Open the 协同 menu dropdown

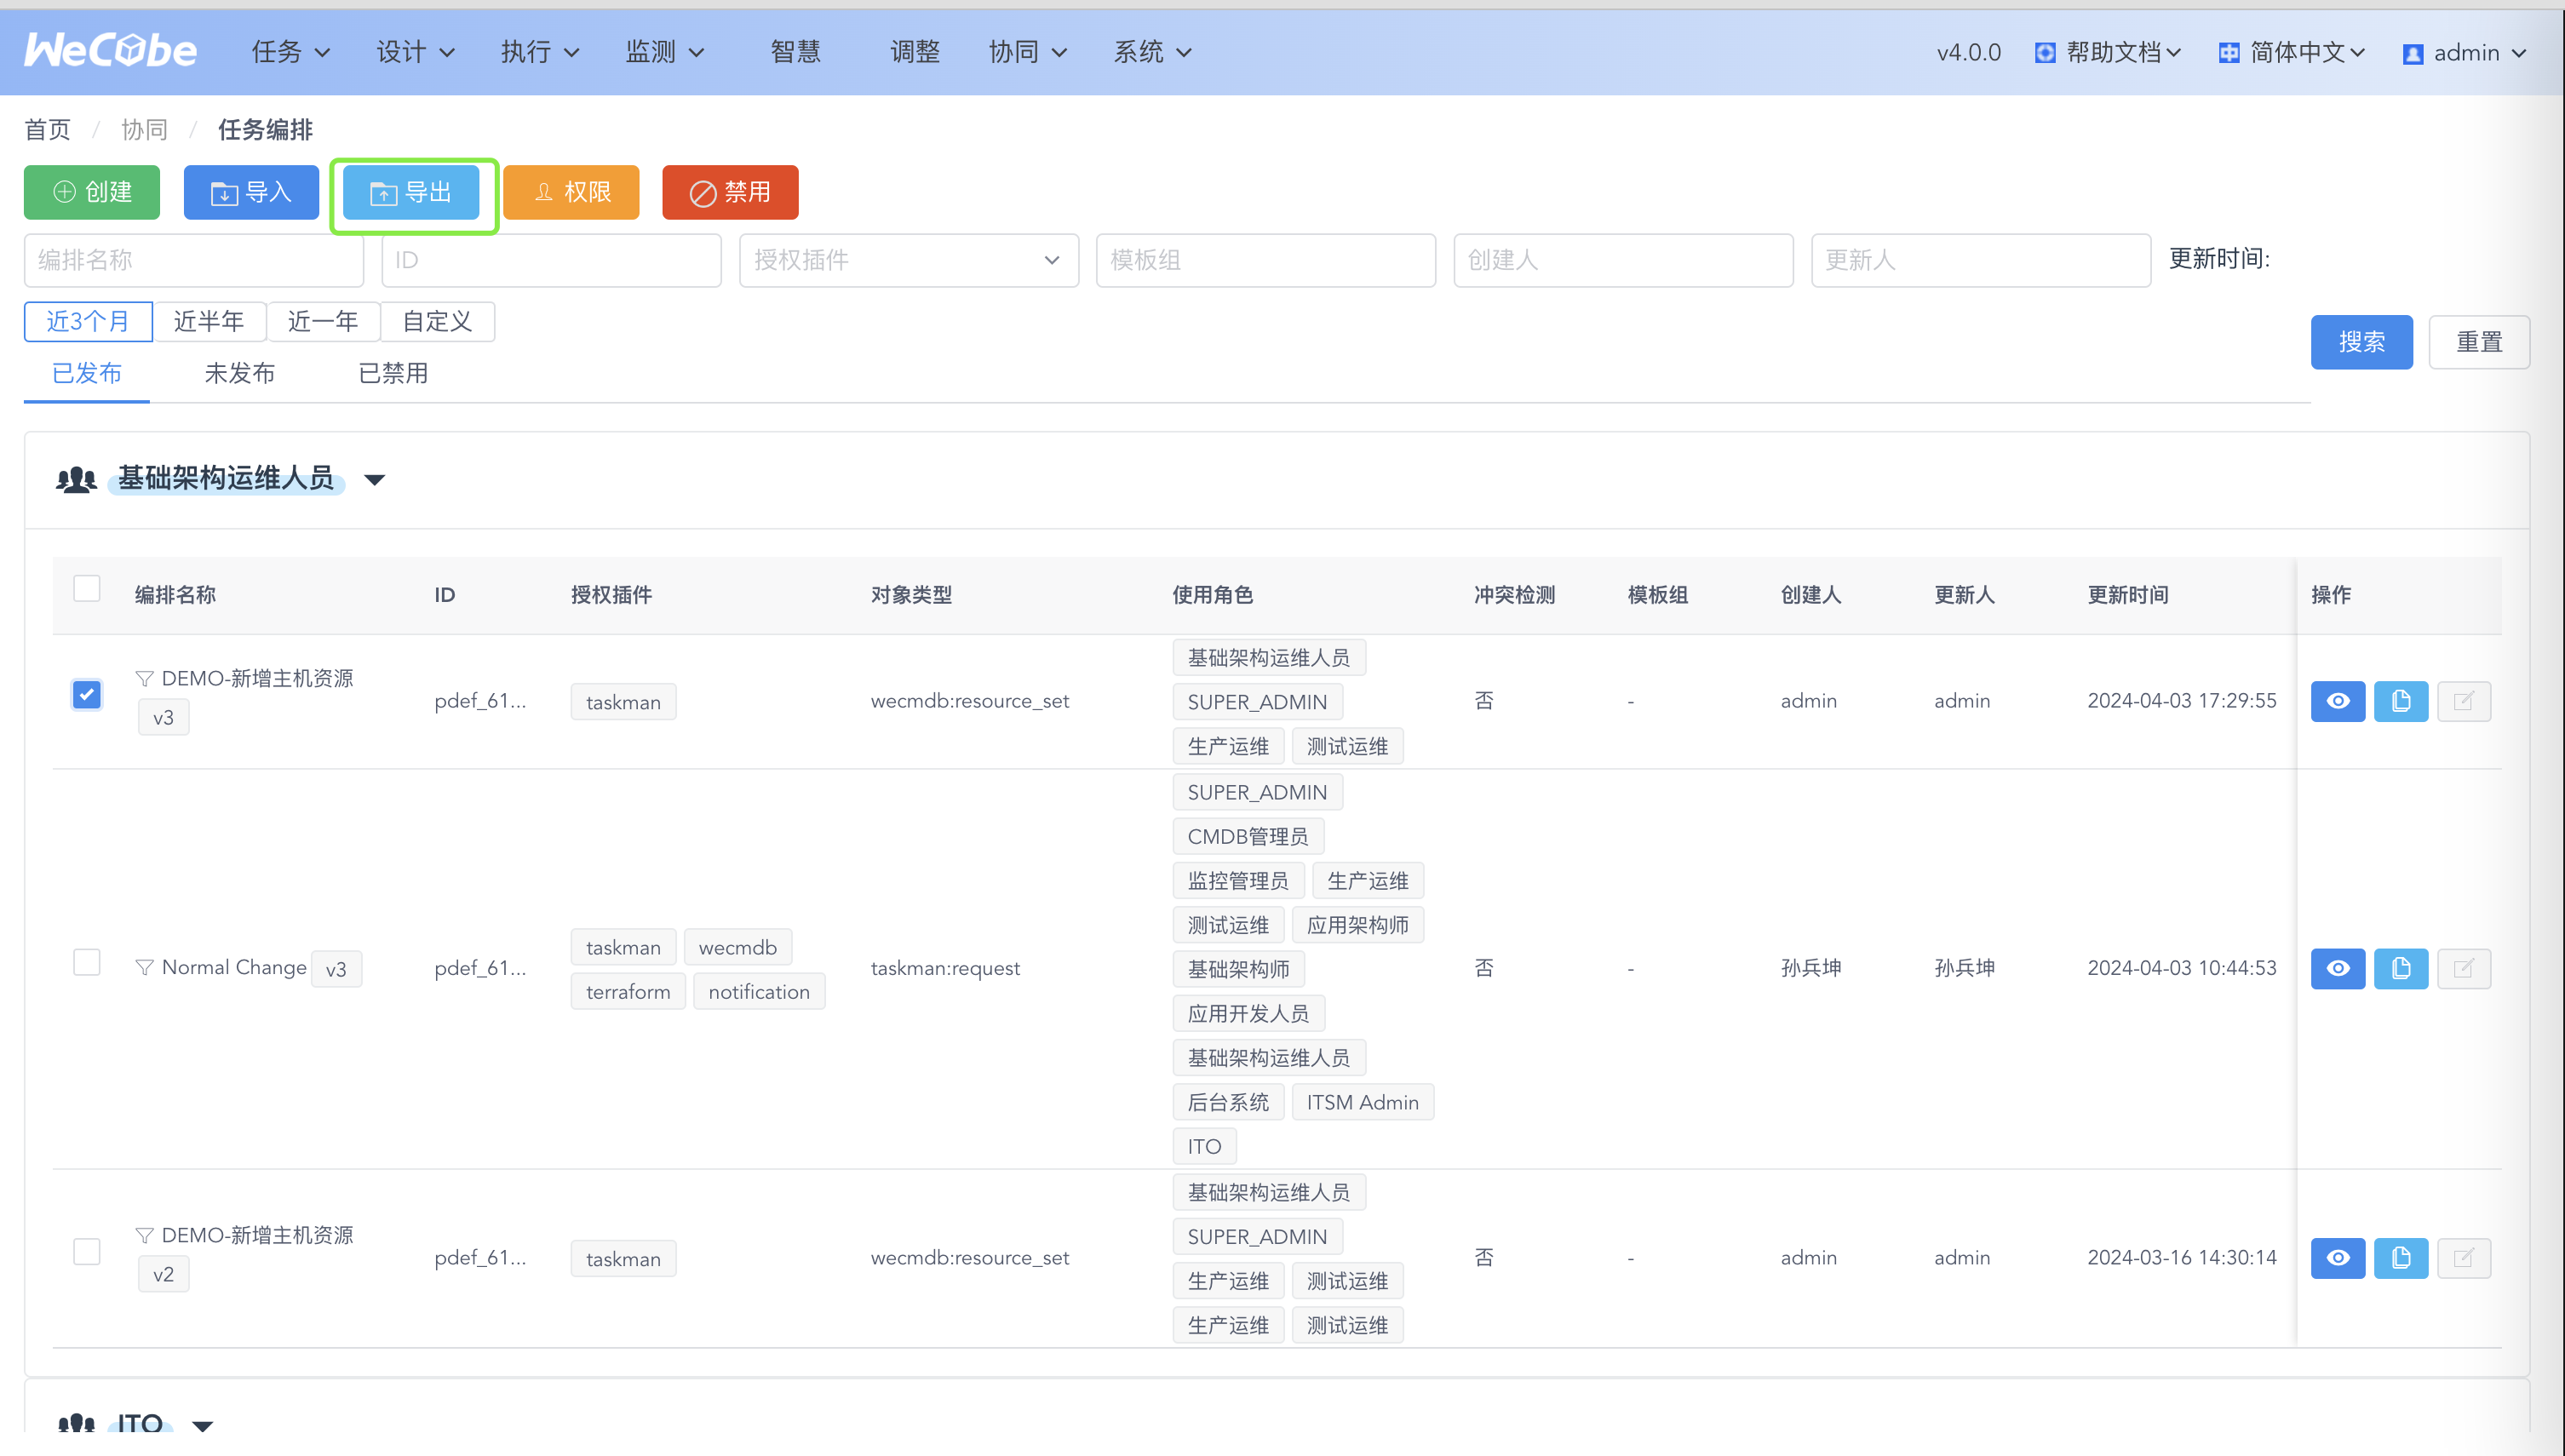tap(1028, 52)
